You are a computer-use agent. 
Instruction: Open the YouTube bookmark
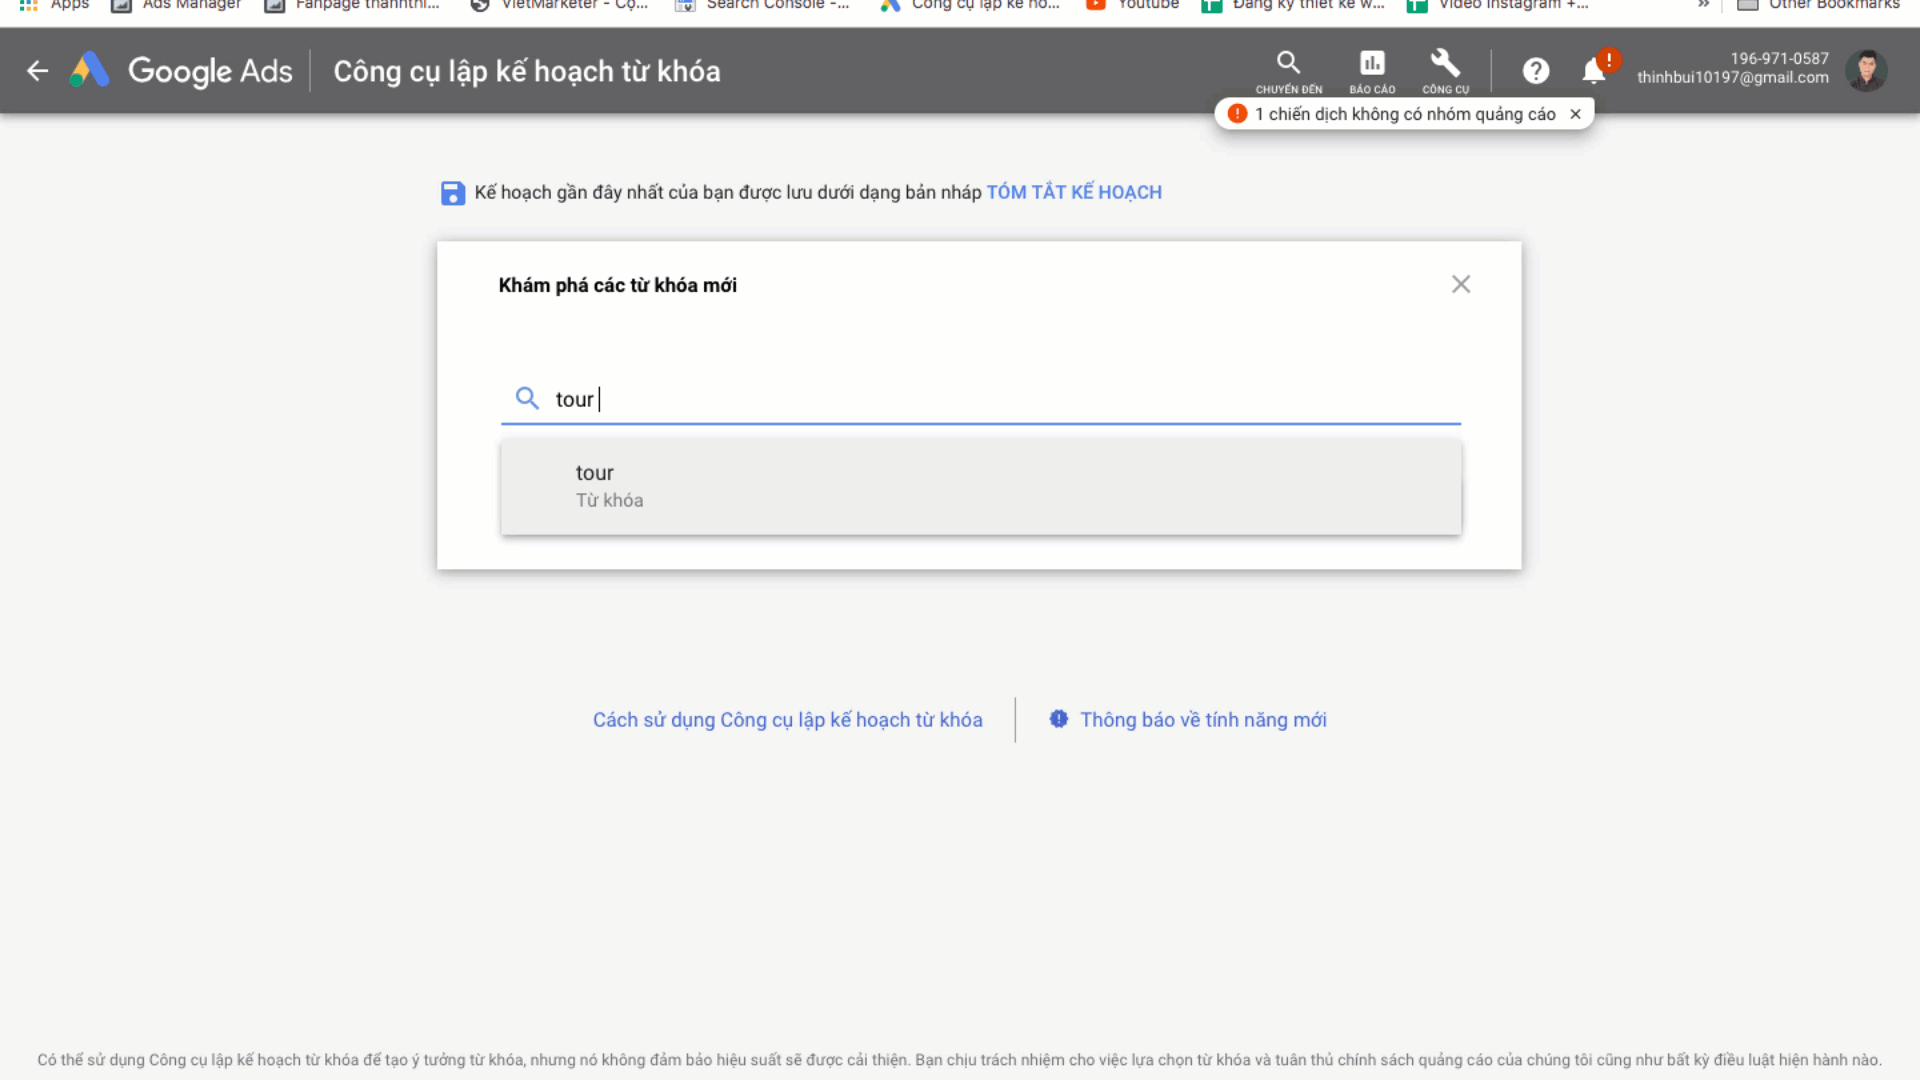click(1133, 6)
